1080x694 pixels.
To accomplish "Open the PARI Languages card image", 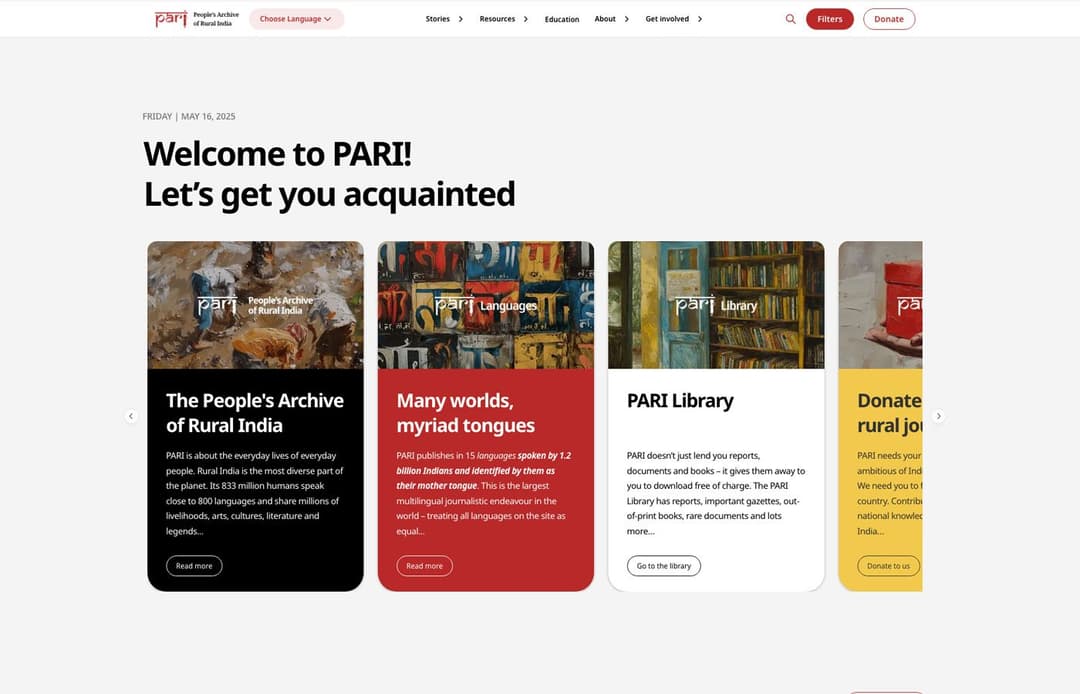I will (486, 305).
